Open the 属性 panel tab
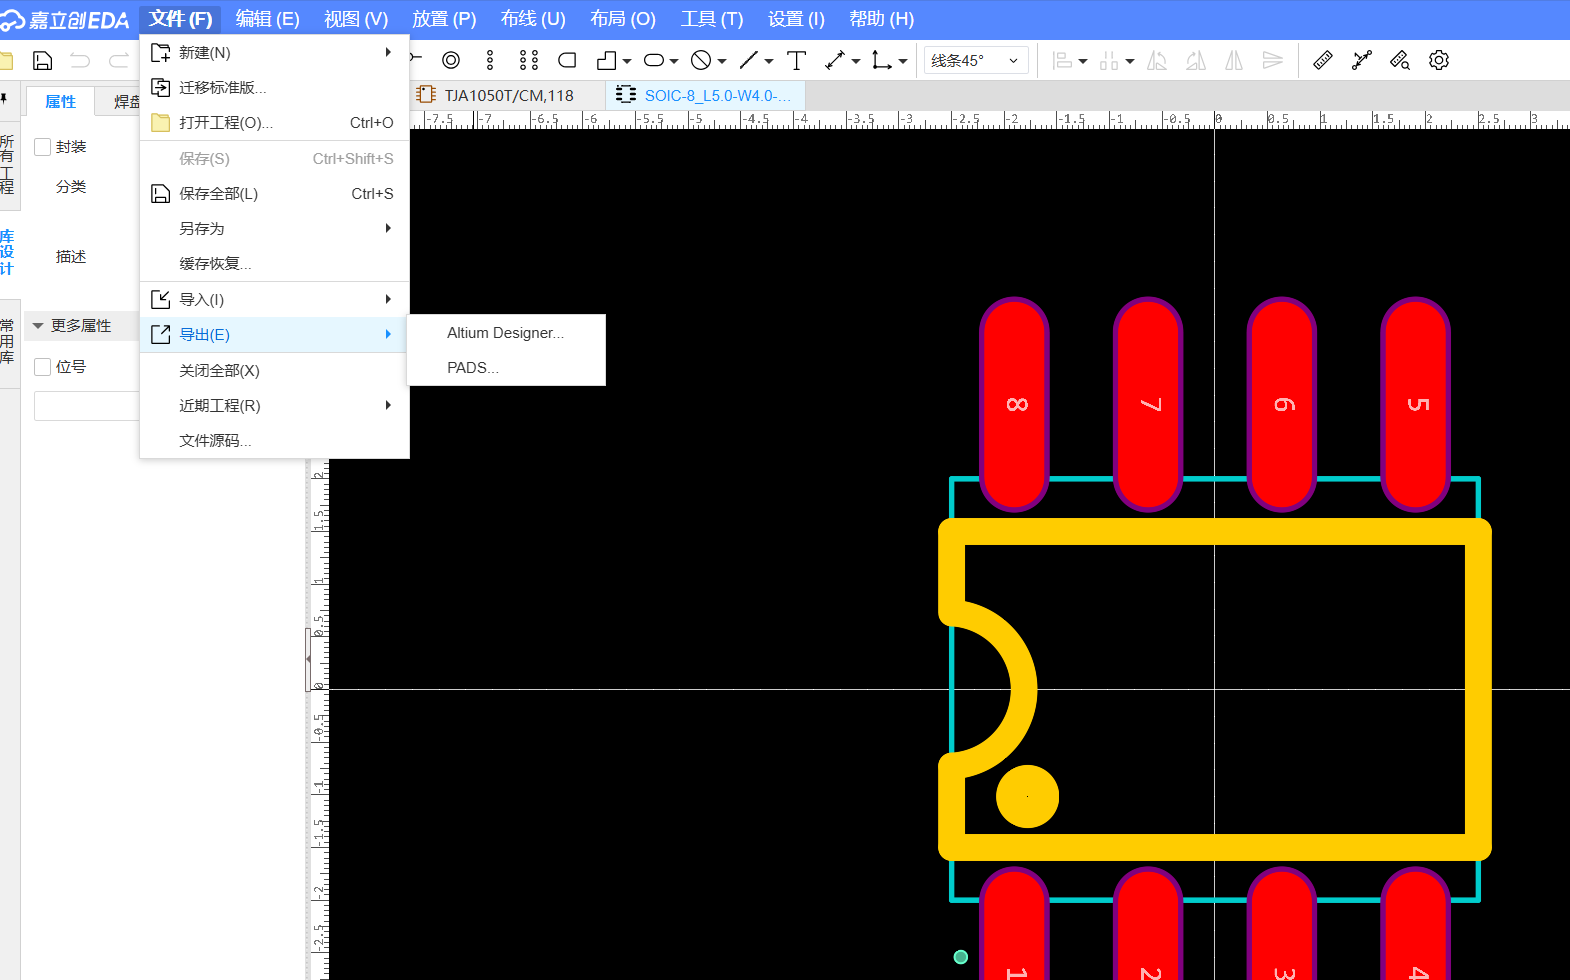 coord(60,102)
